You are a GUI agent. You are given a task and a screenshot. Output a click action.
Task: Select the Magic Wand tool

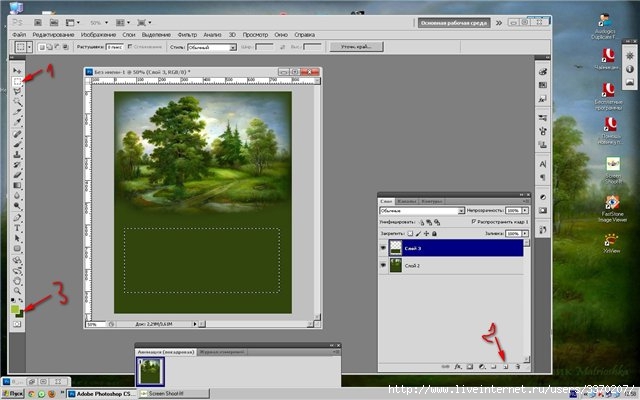pos(17,102)
